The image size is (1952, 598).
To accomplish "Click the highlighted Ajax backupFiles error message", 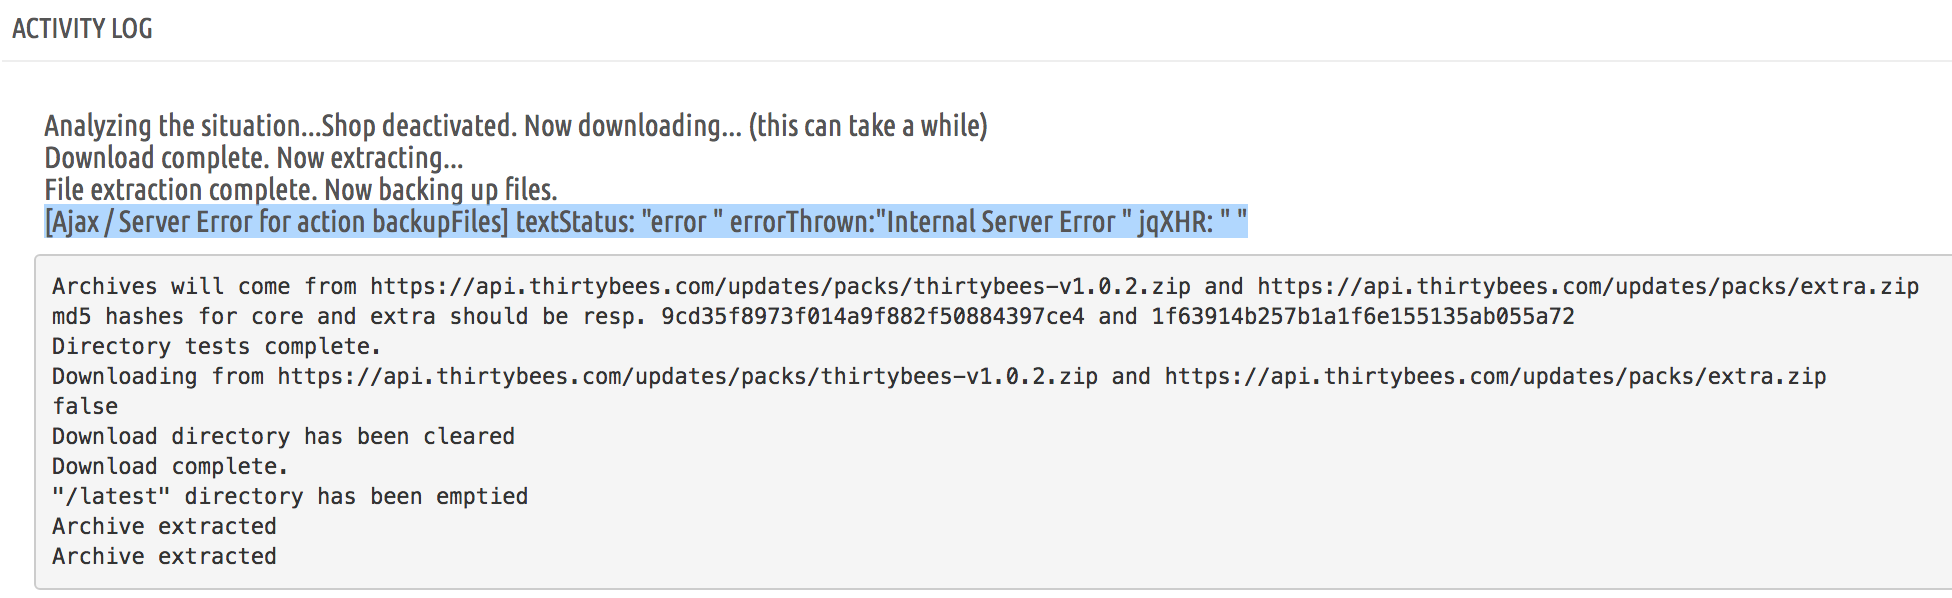I will tap(645, 222).
